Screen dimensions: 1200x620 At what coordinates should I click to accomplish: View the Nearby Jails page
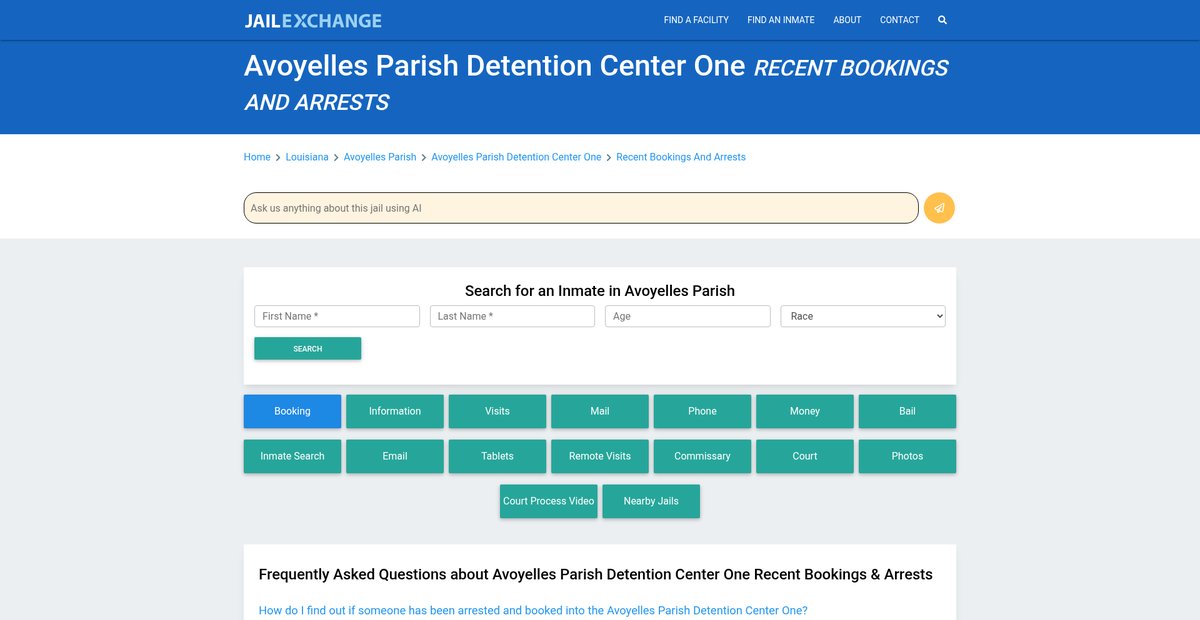(x=651, y=501)
